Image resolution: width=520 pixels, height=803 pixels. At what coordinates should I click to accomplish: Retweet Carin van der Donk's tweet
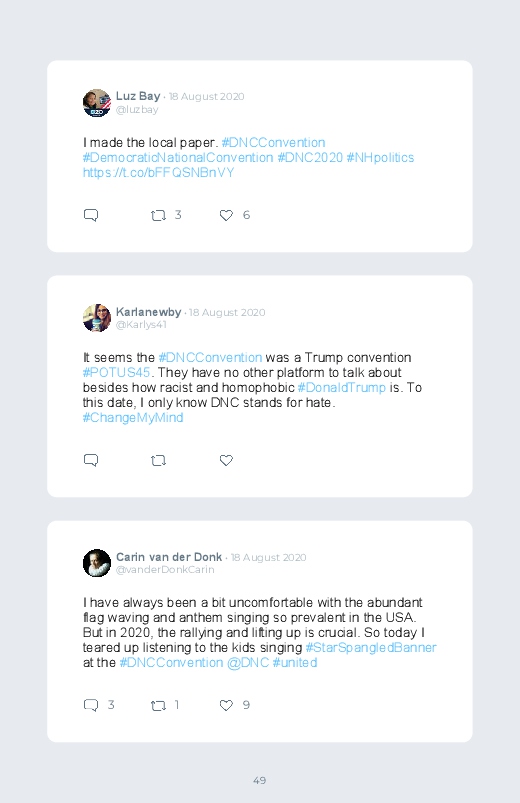(x=158, y=706)
